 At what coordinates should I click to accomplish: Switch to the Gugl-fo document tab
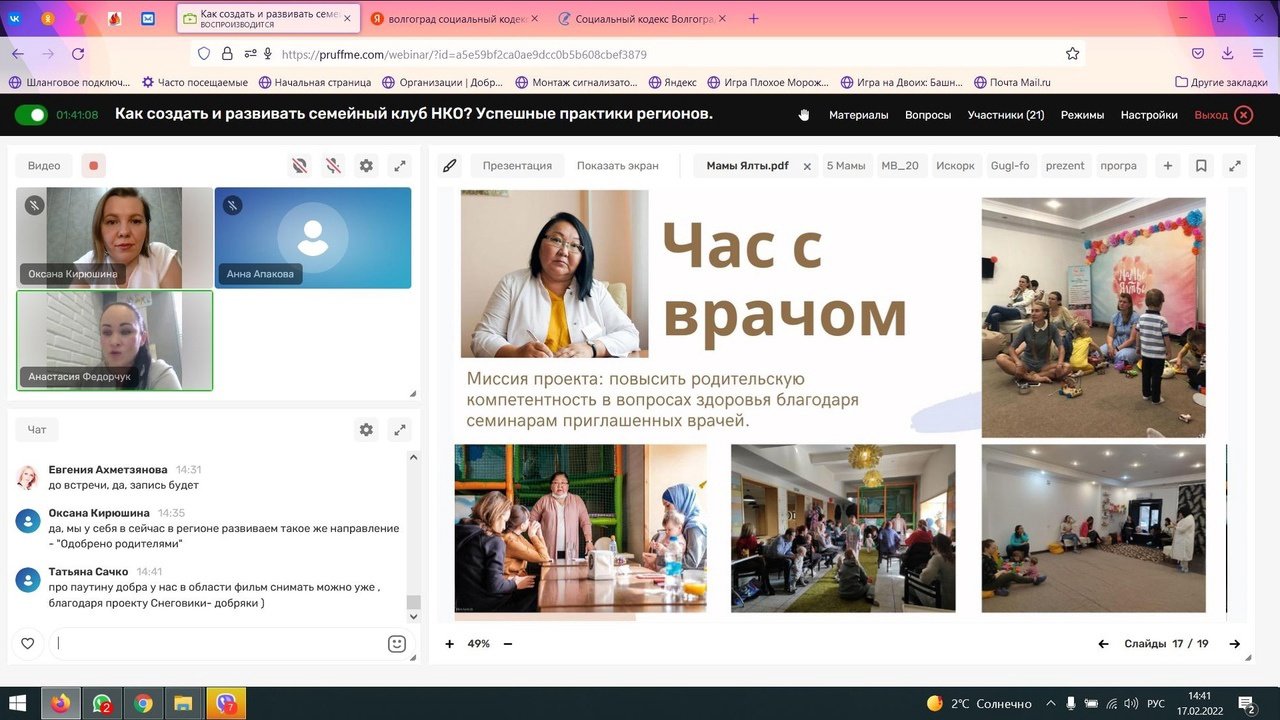pyautogui.click(x=1010, y=166)
